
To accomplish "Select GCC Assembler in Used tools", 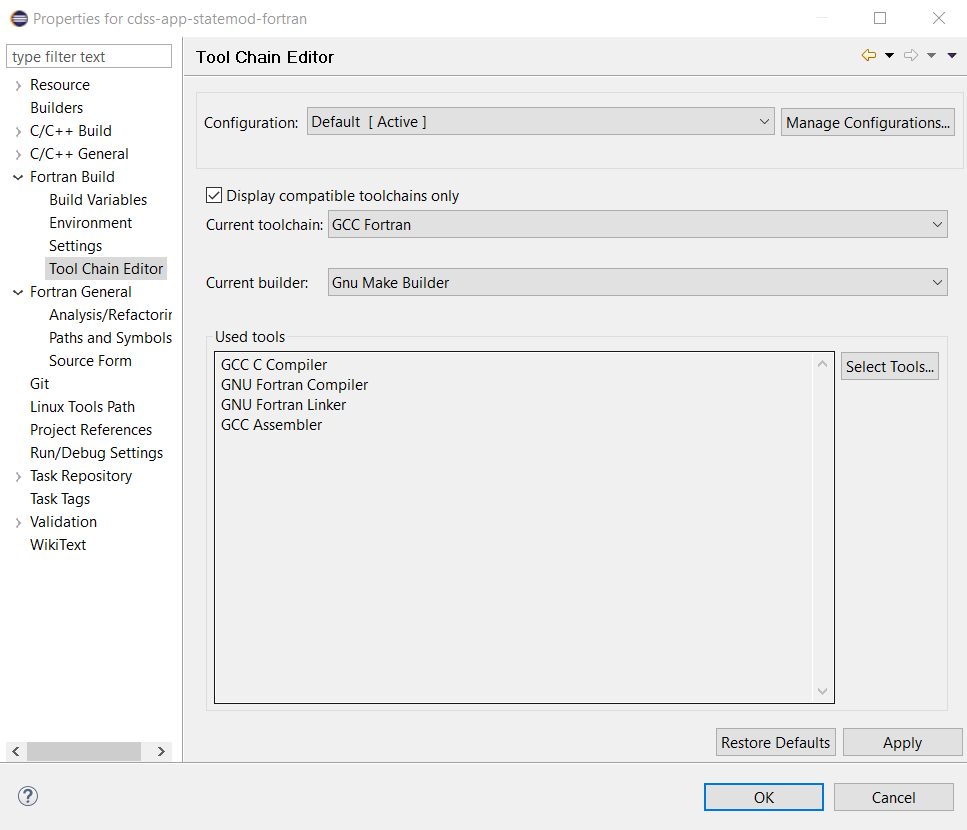I will pyautogui.click(x=271, y=425).
